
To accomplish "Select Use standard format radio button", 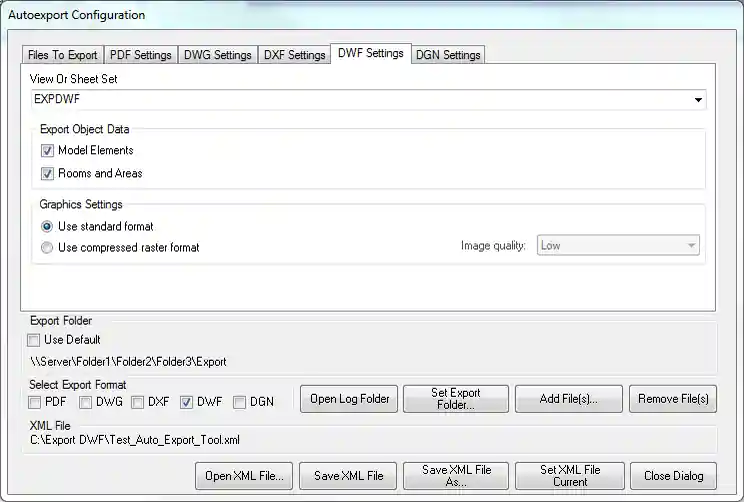I will tap(47, 226).
